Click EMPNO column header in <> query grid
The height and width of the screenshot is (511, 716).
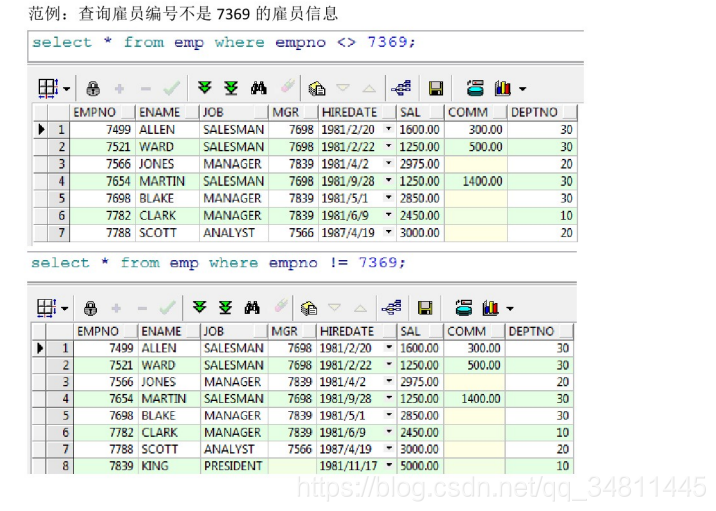(x=102, y=112)
